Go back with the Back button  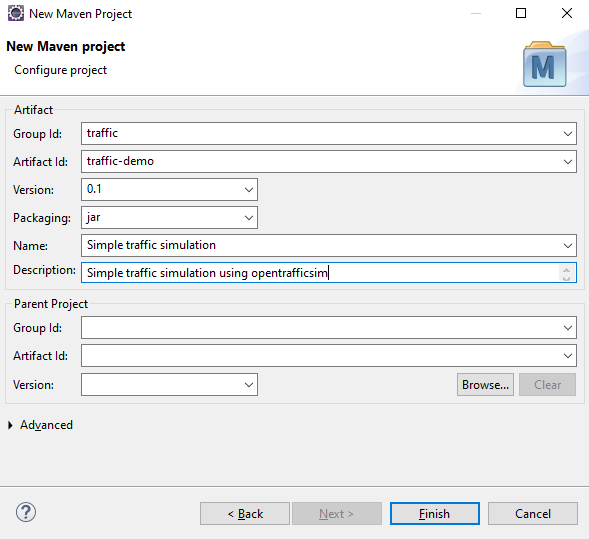(x=245, y=513)
